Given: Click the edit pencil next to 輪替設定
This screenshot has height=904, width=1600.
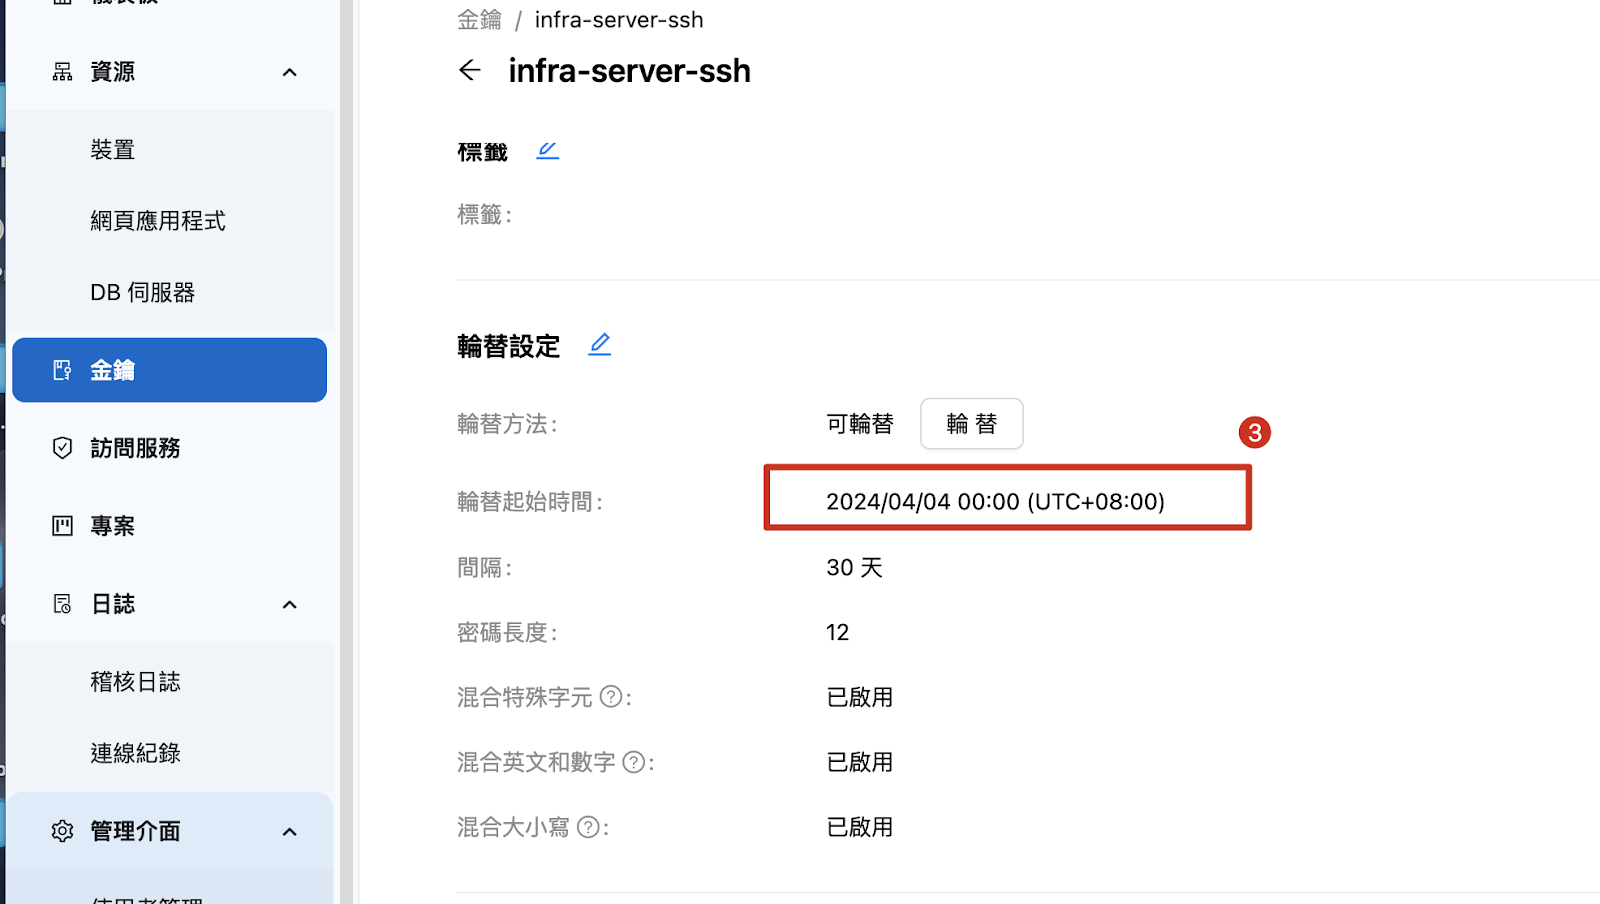Looking at the screenshot, I should (599, 345).
